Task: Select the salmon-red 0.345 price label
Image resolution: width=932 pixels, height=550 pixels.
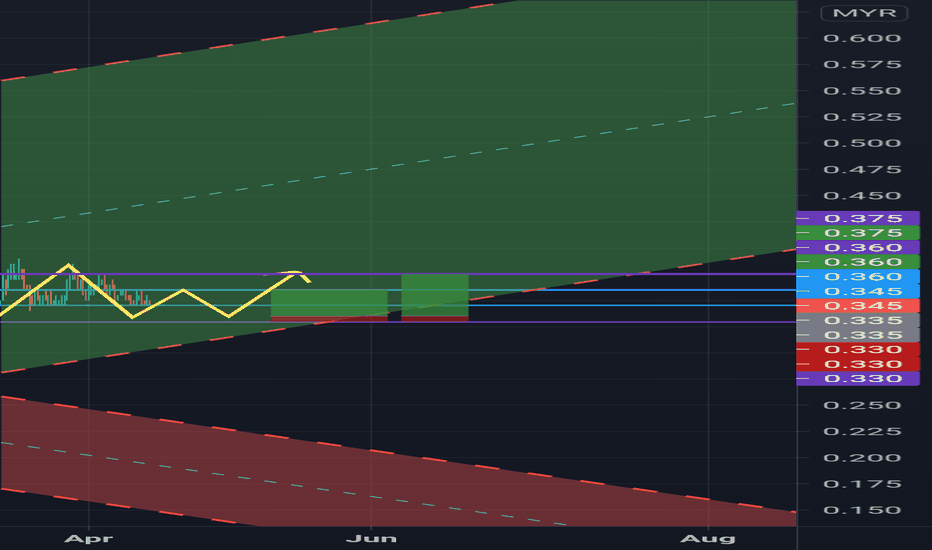Action: 858,306
